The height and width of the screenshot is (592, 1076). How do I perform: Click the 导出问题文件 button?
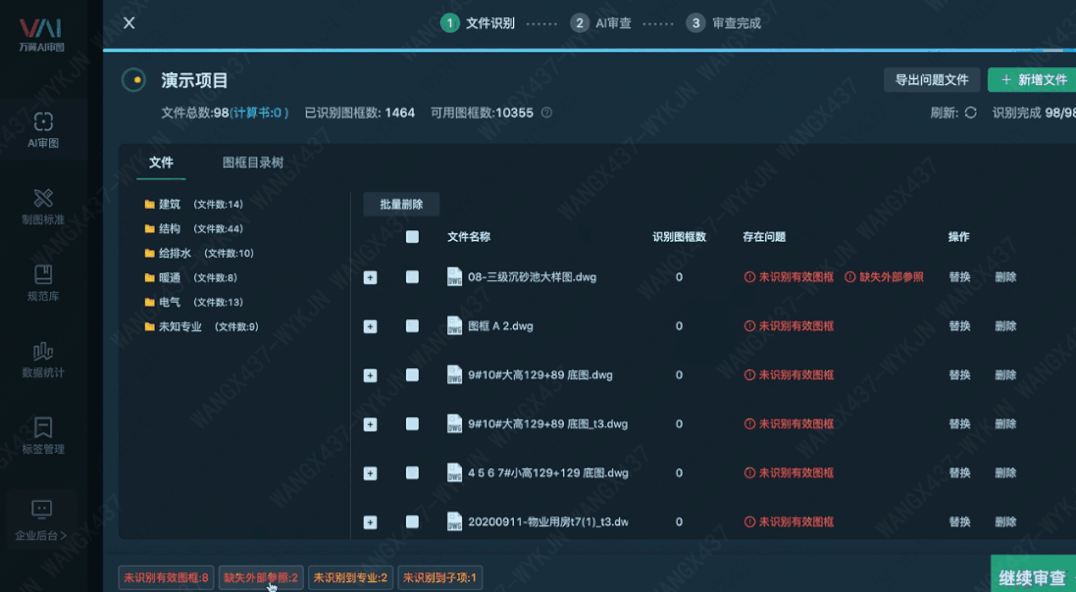tap(931, 80)
